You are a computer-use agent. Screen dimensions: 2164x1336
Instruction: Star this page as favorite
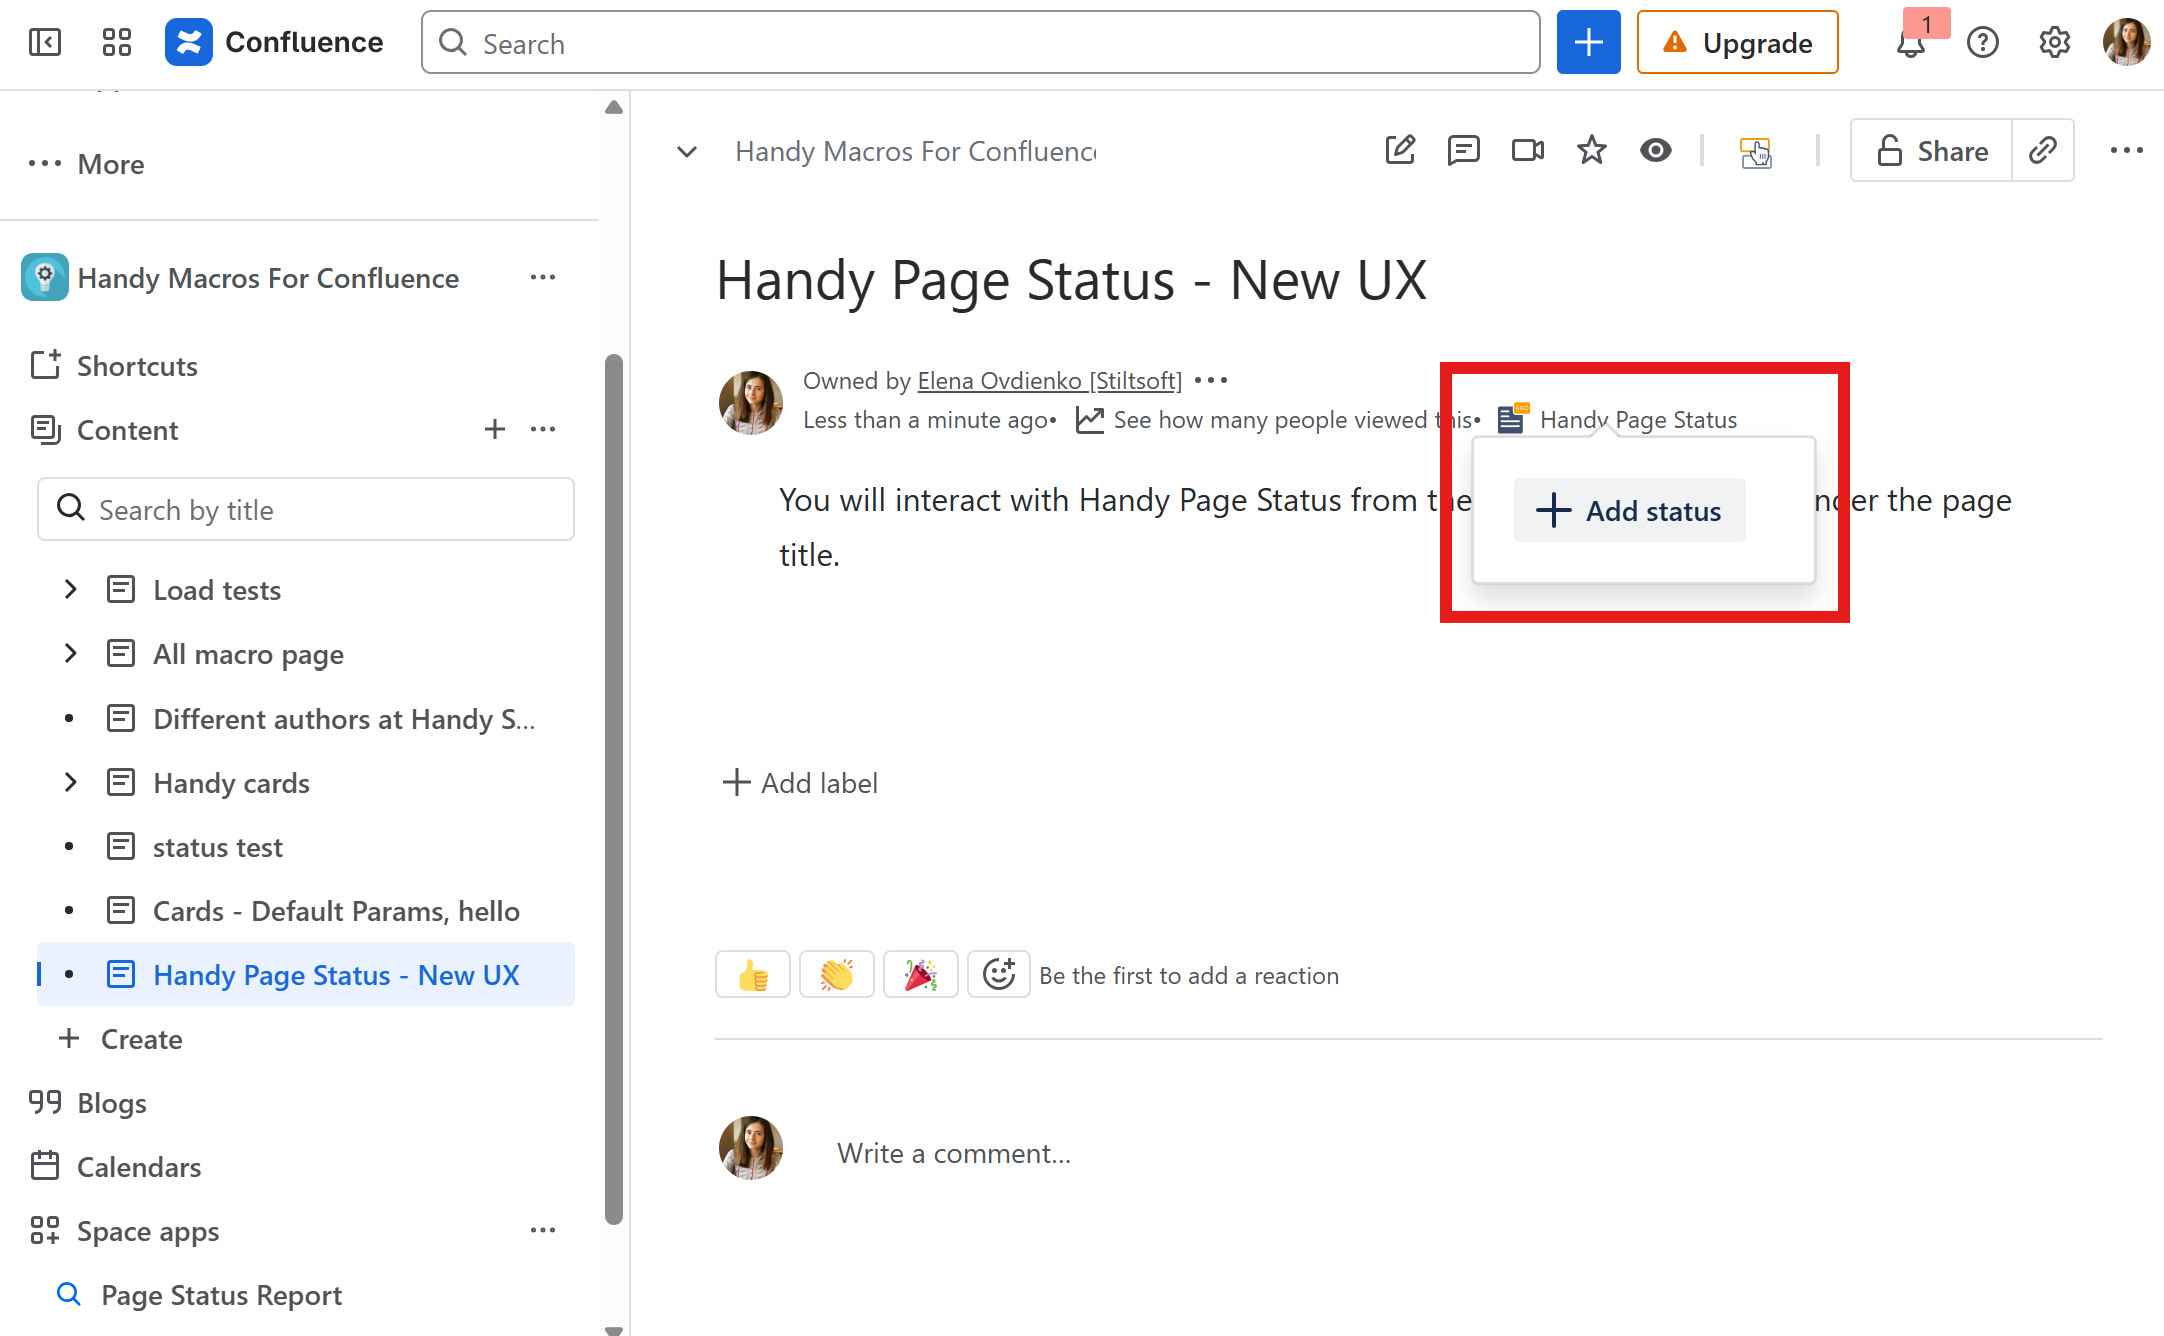1591,151
